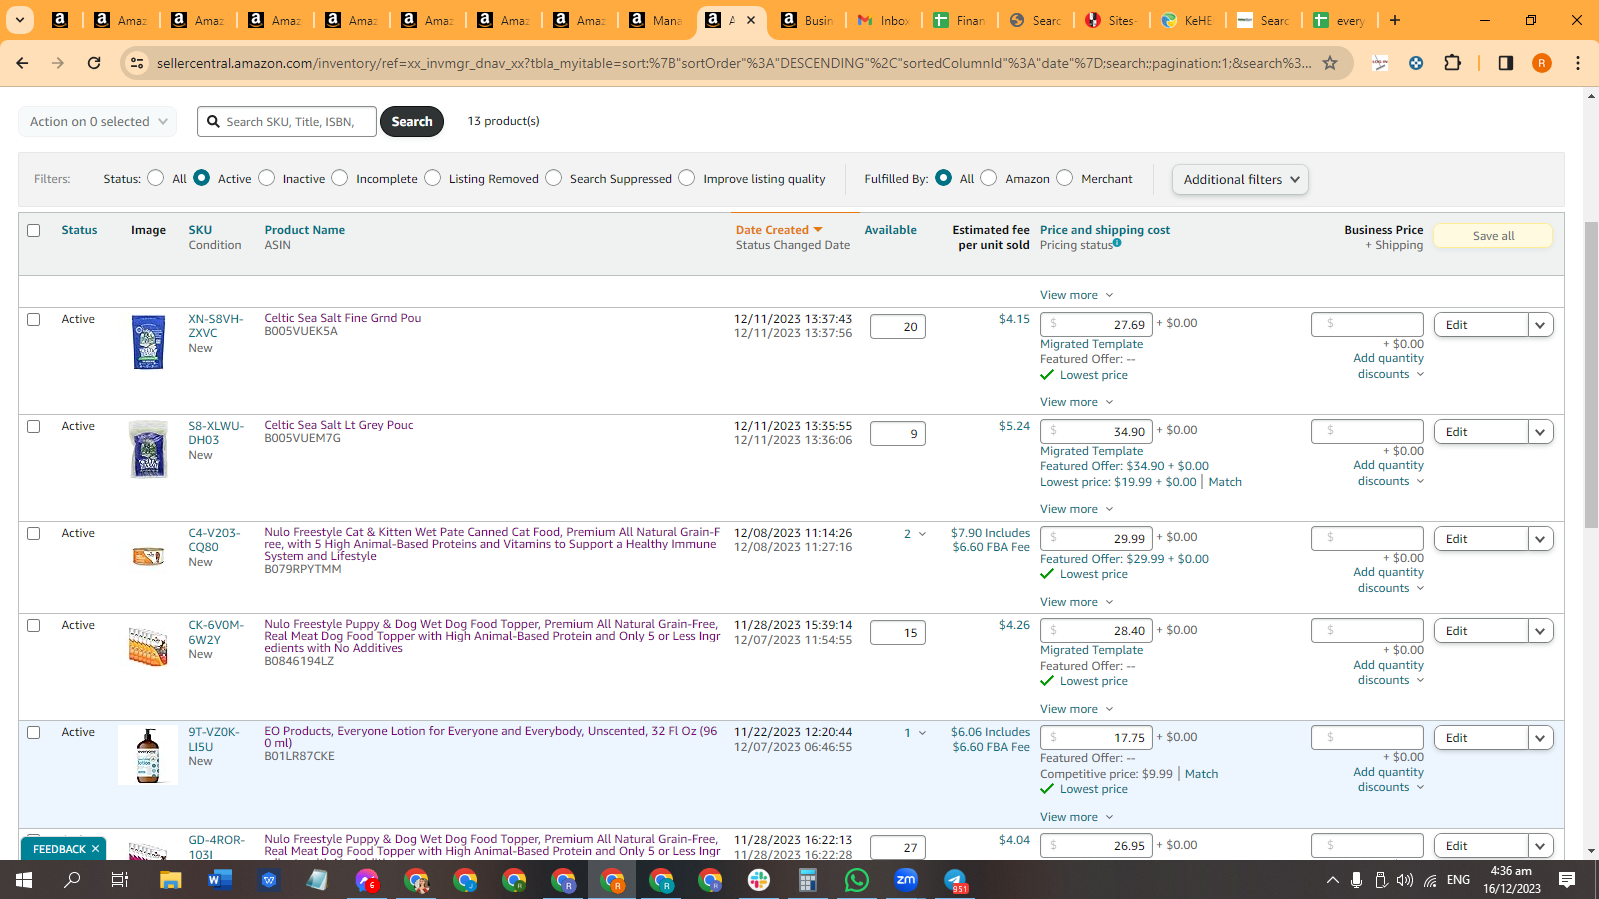Select checkbox for Nulo Cat & Kitten row
Screen dimensions: 1599x899
pos(33,533)
